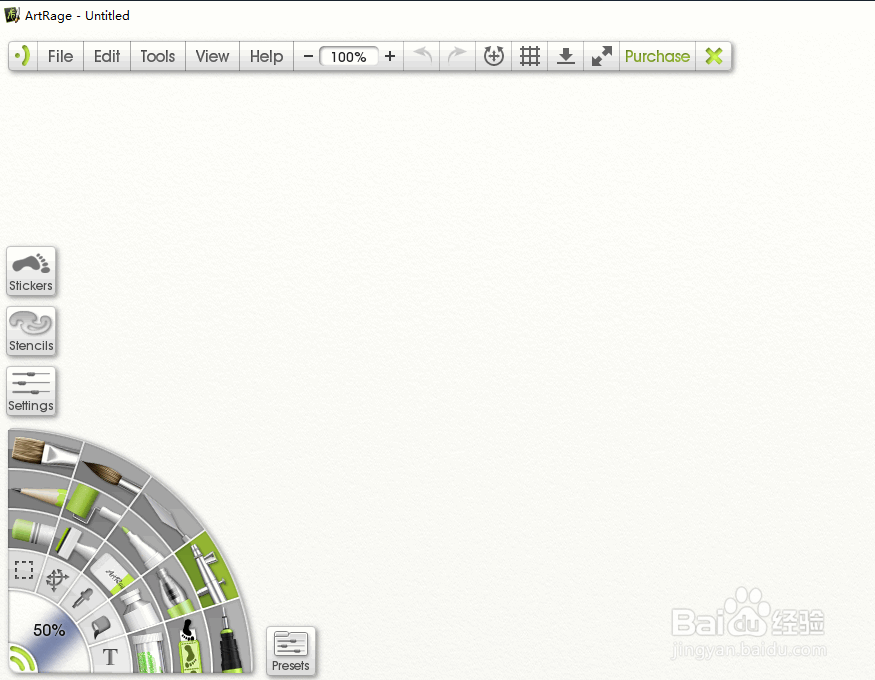Open the Stencils panel
Image resolution: width=875 pixels, height=680 pixels.
[31, 331]
